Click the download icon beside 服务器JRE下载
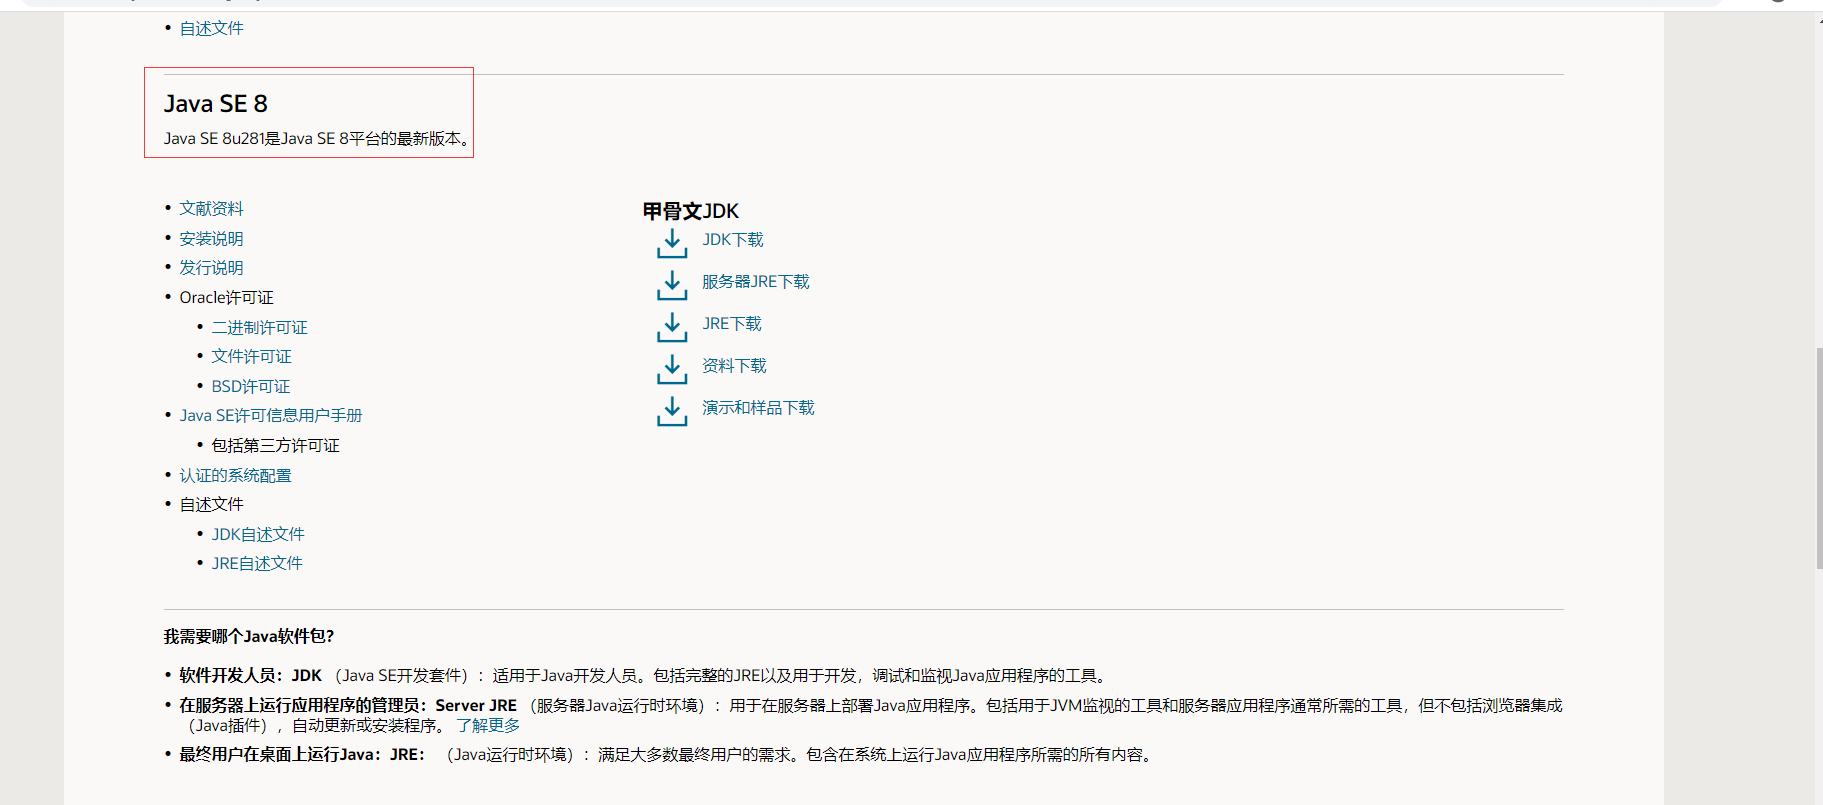The width and height of the screenshot is (1823, 805). 672,285
